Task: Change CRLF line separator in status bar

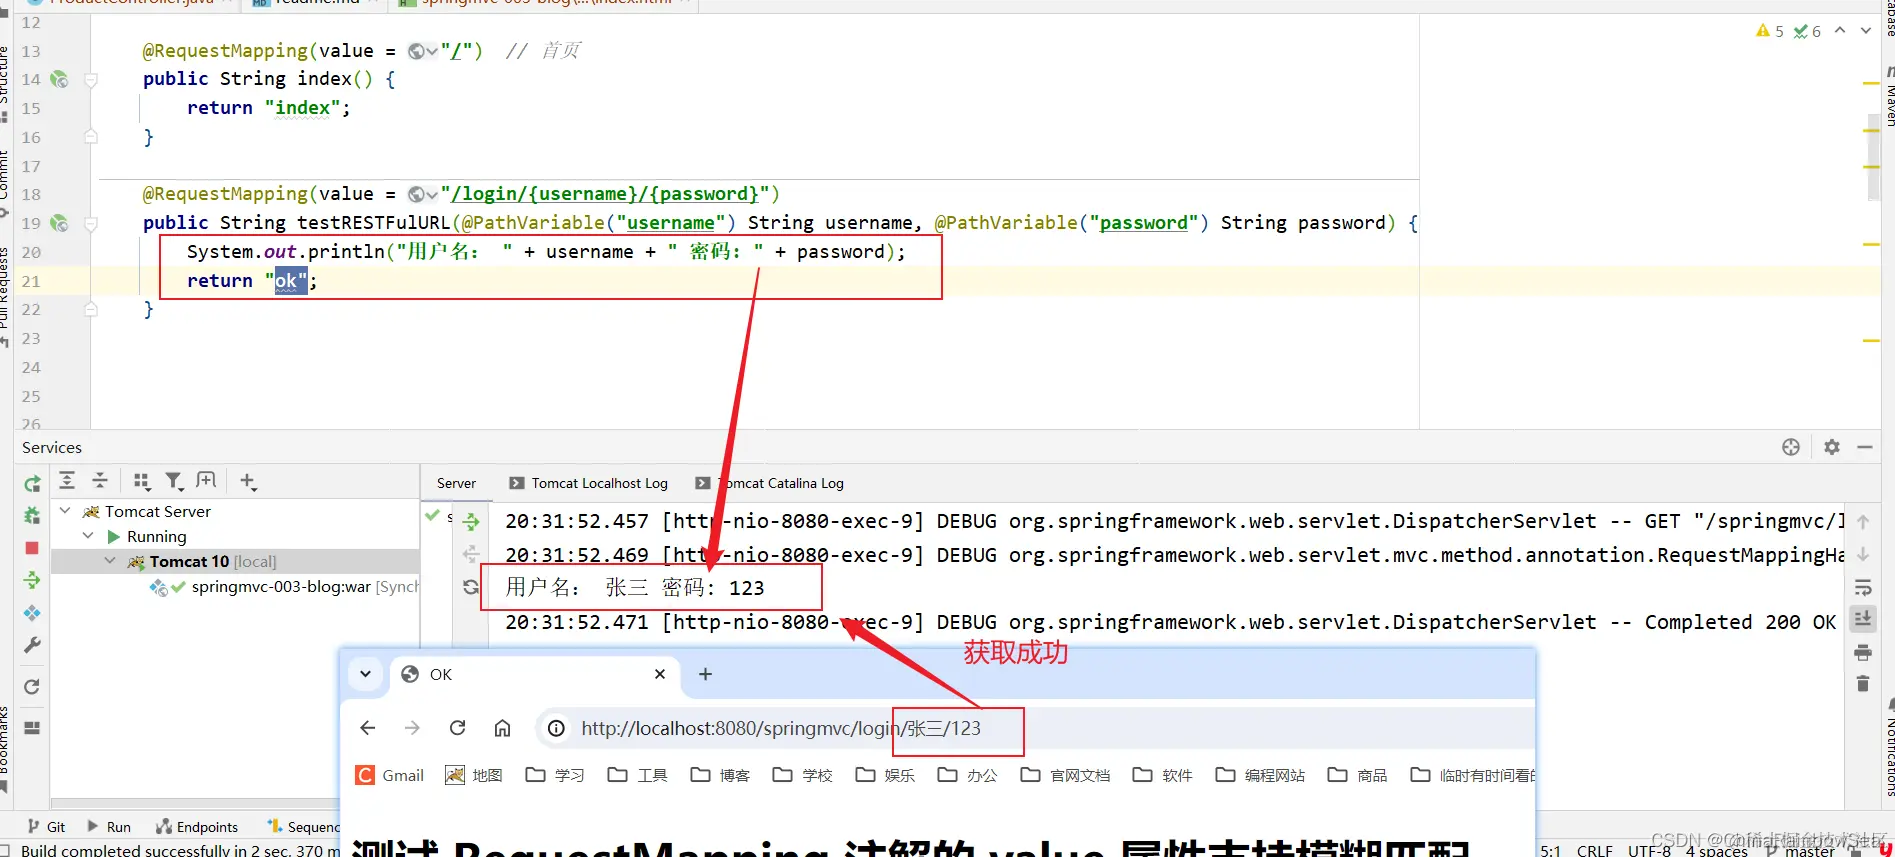Action: click(1594, 850)
